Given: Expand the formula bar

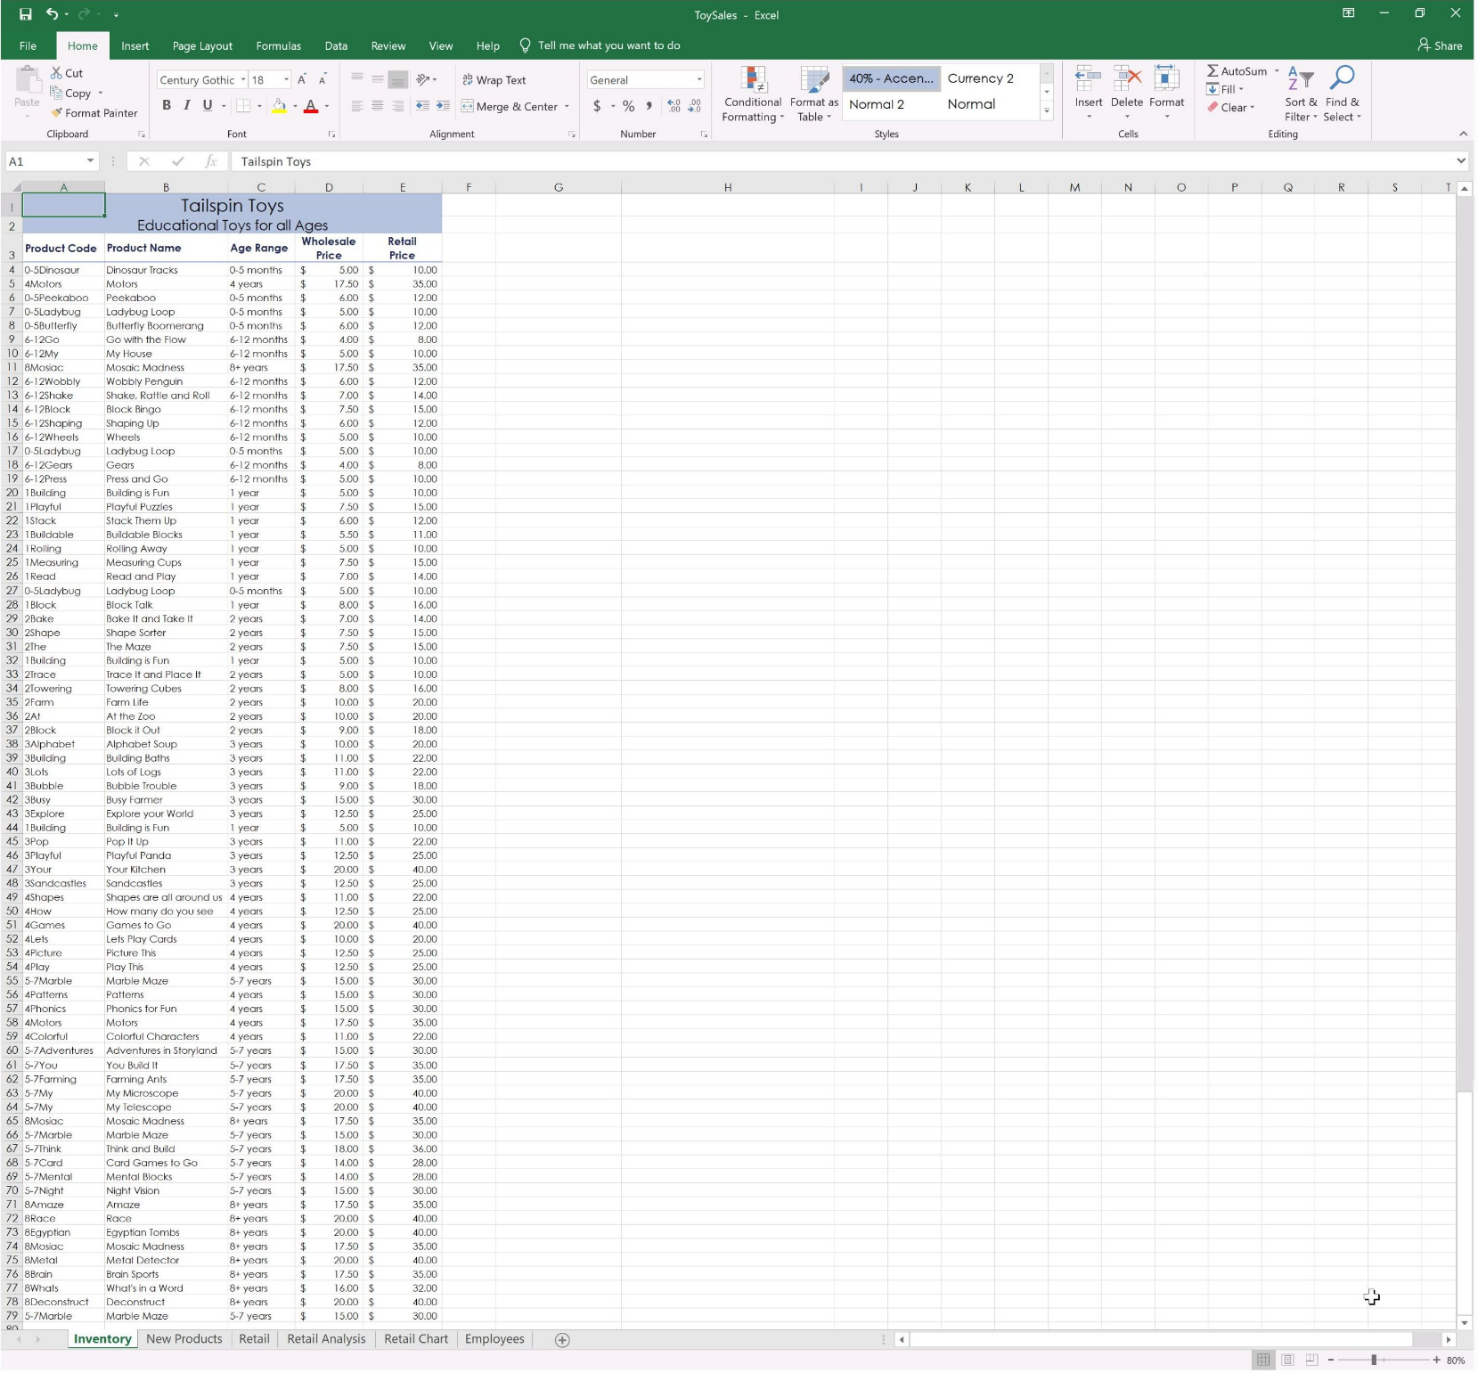Looking at the screenshot, I should tap(1461, 161).
